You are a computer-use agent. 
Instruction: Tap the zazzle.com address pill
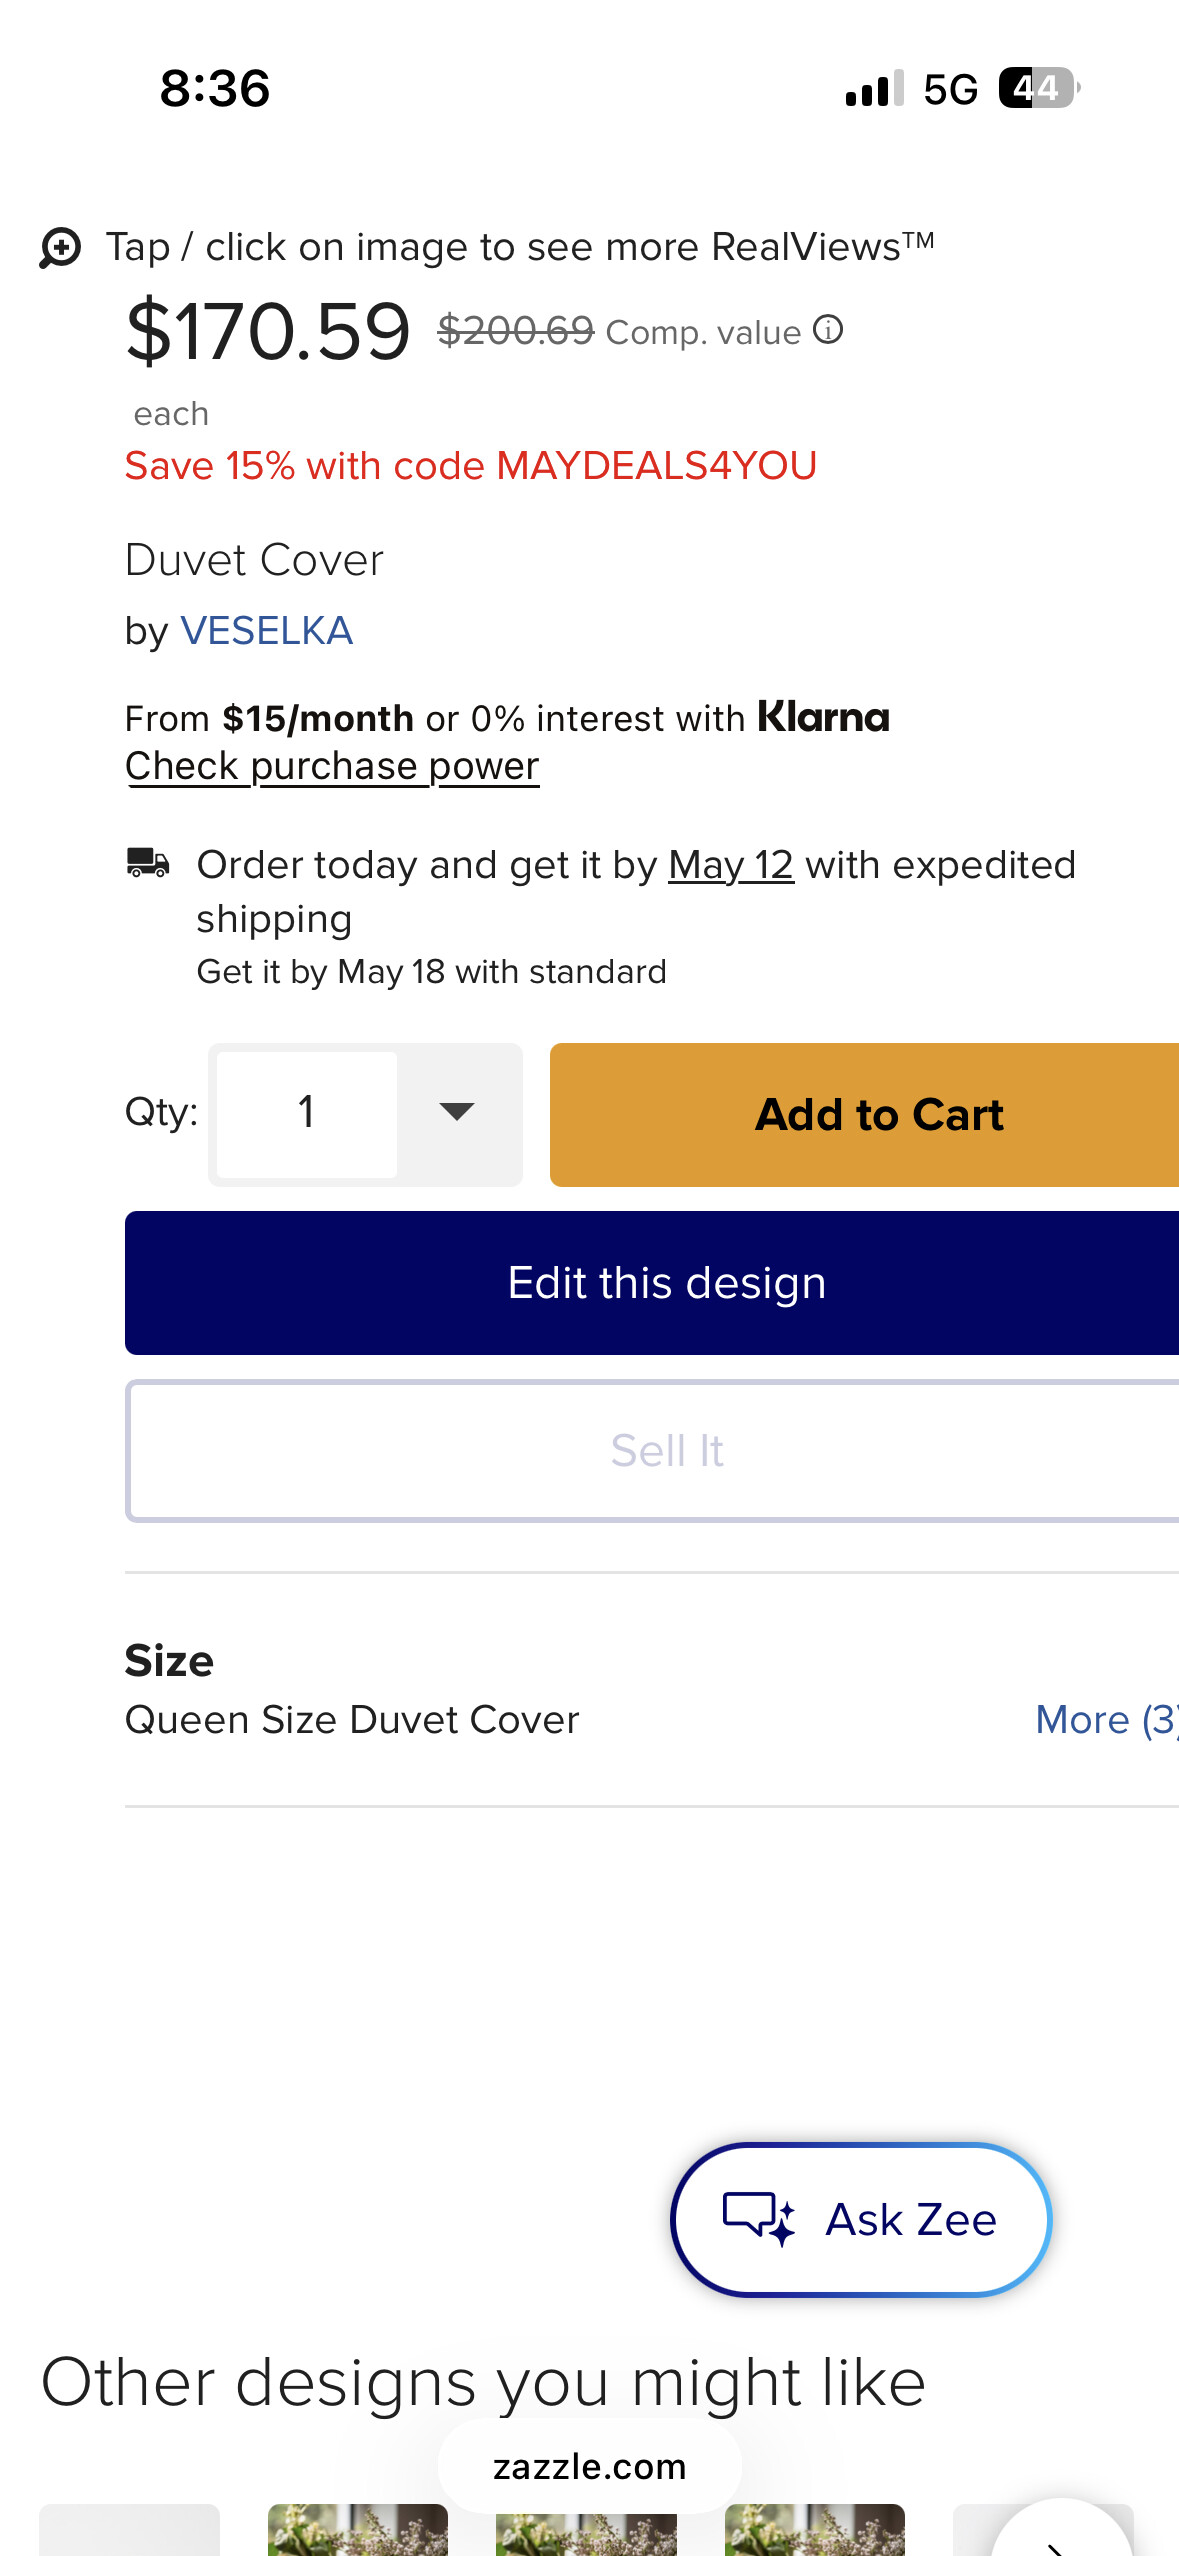pyautogui.click(x=590, y=2466)
